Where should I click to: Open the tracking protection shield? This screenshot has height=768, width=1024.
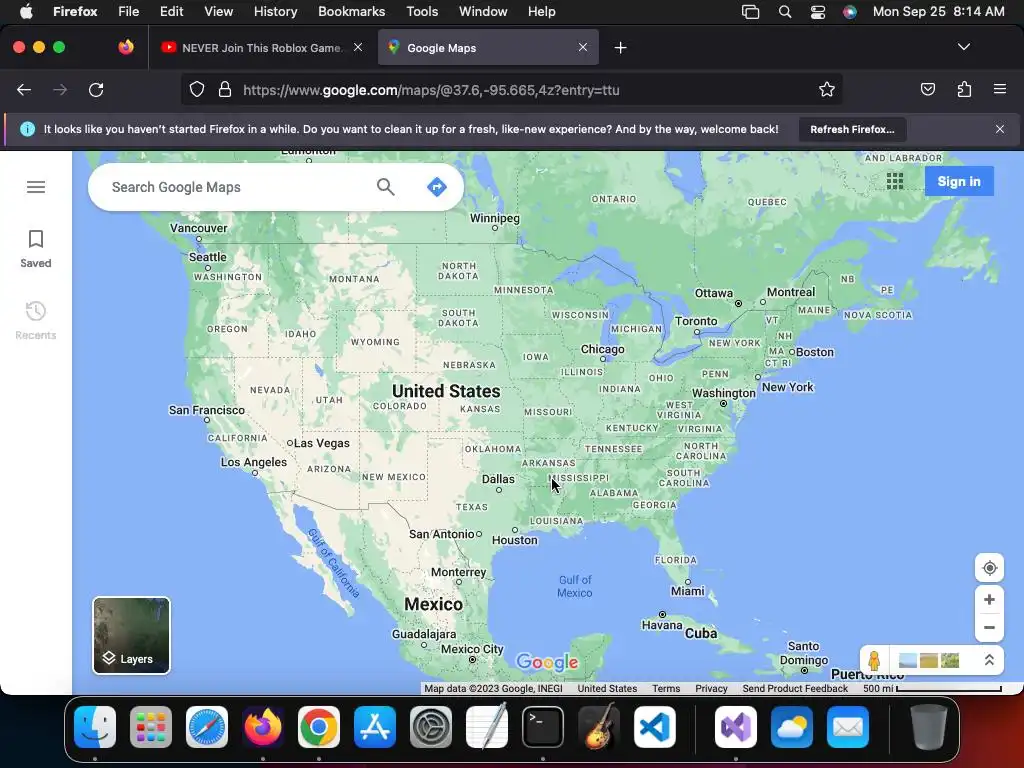point(197,90)
